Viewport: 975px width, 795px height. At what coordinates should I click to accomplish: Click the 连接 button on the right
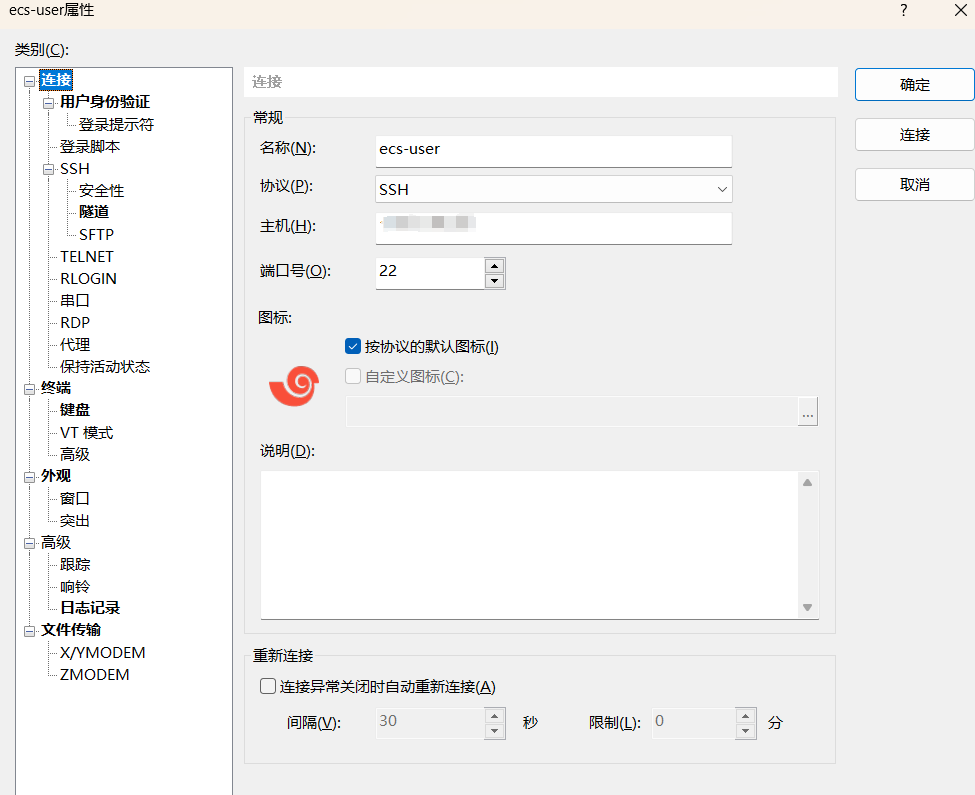click(915, 135)
